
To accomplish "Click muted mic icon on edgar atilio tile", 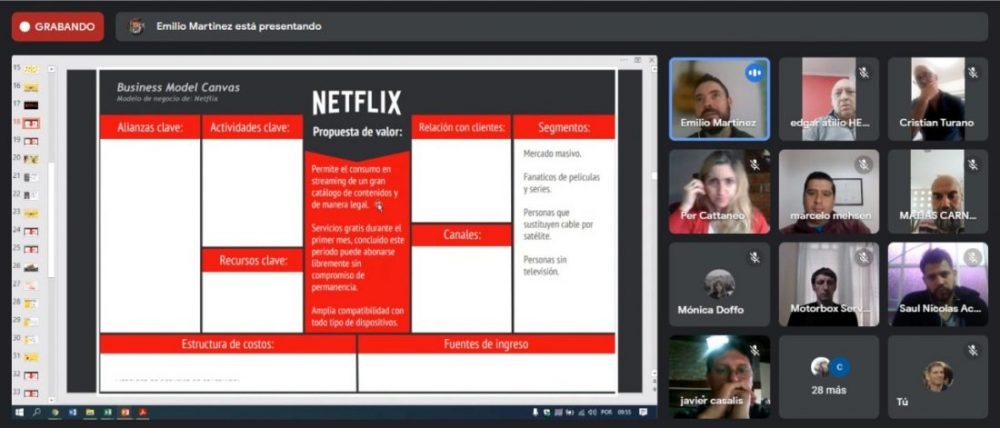I will point(864,73).
